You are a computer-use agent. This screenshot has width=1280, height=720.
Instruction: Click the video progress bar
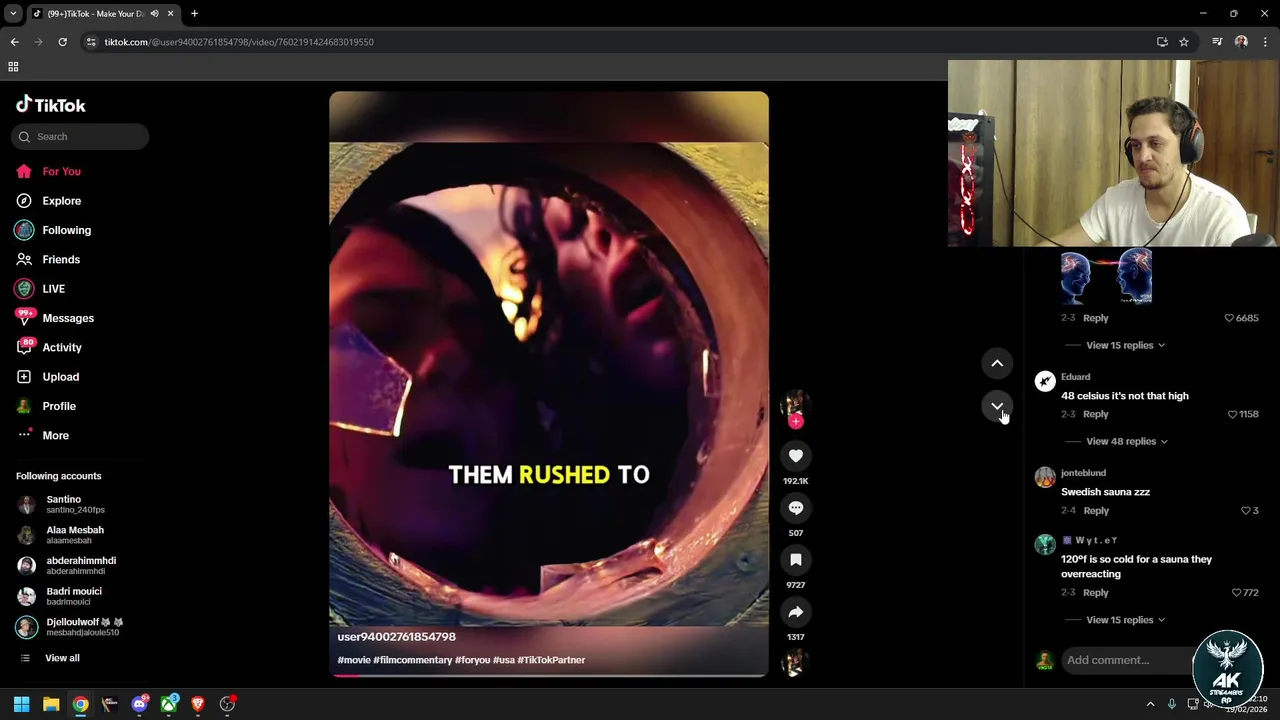click(549, 675)
